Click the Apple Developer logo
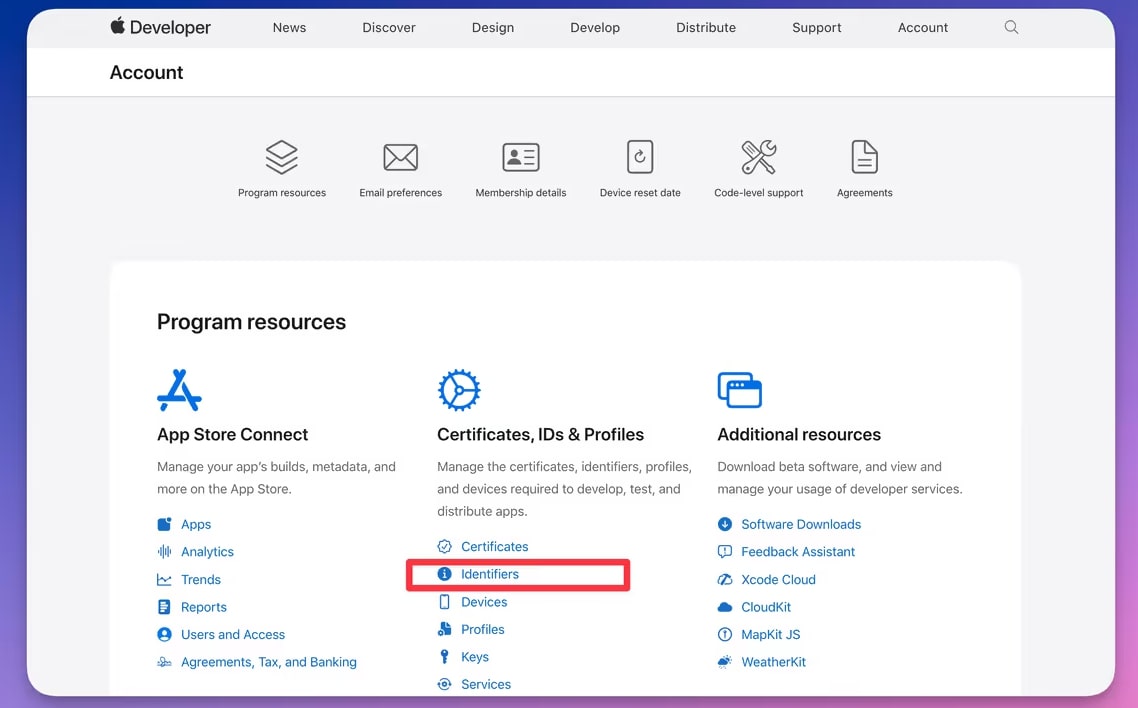The height and width of the screenshot is (708, 1138). (x=159, y=27)
